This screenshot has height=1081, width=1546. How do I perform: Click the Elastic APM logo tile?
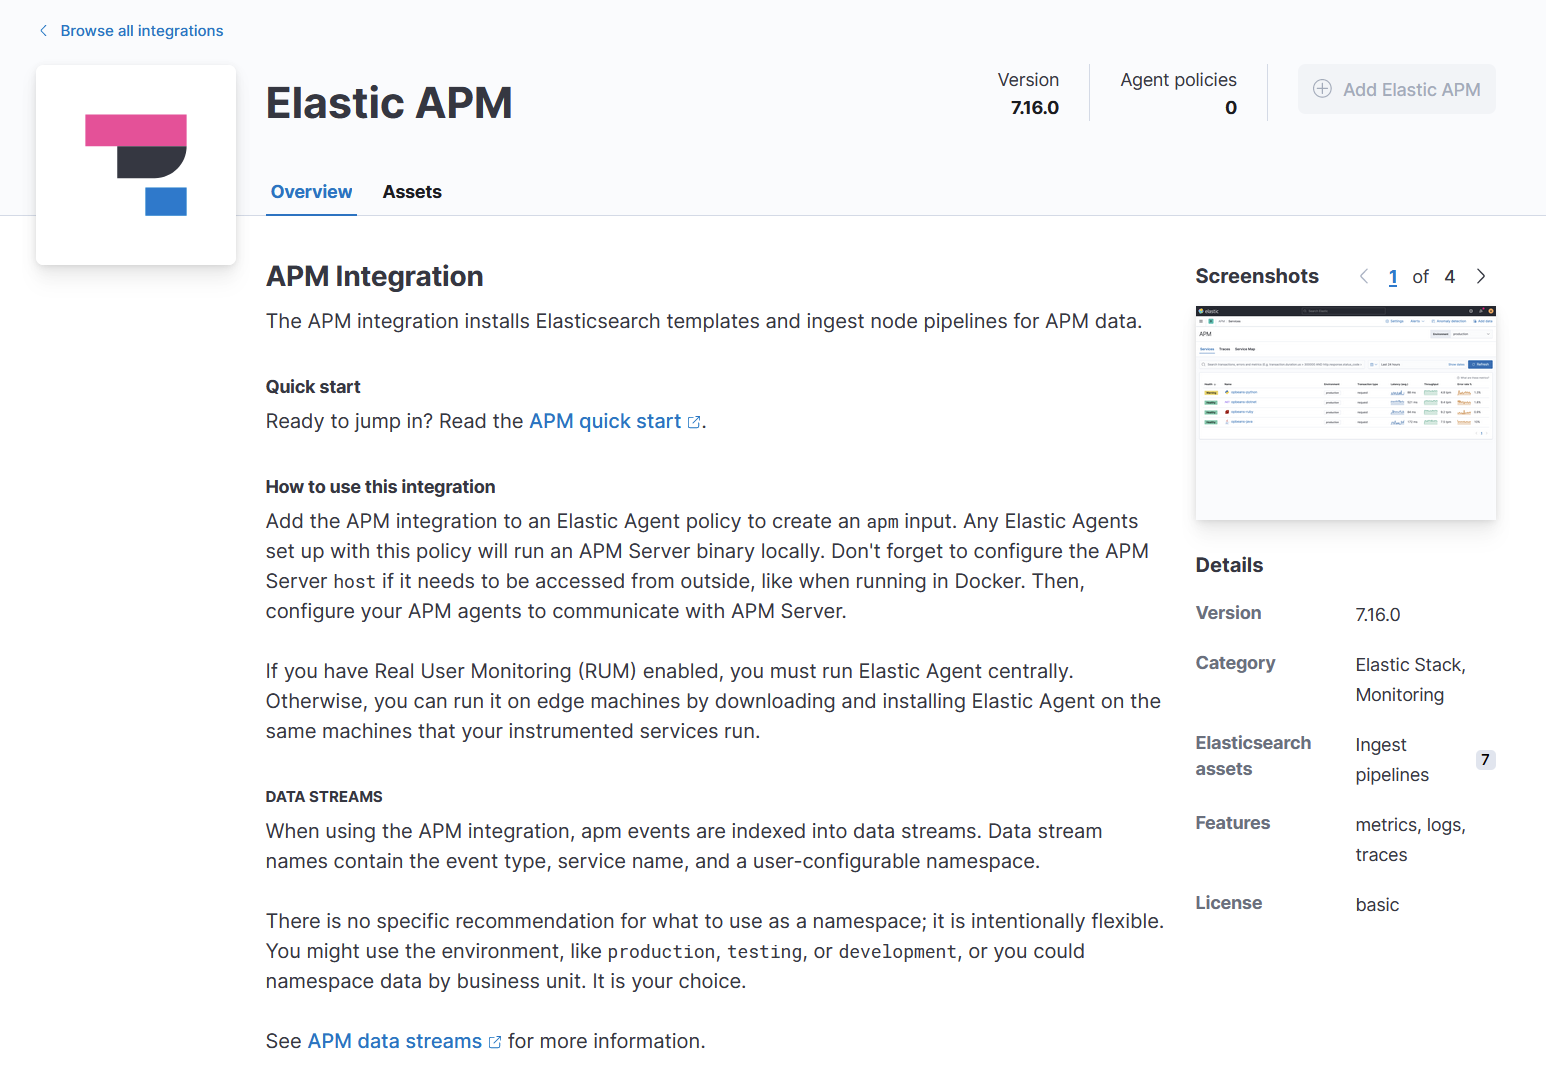pos(136,165)
